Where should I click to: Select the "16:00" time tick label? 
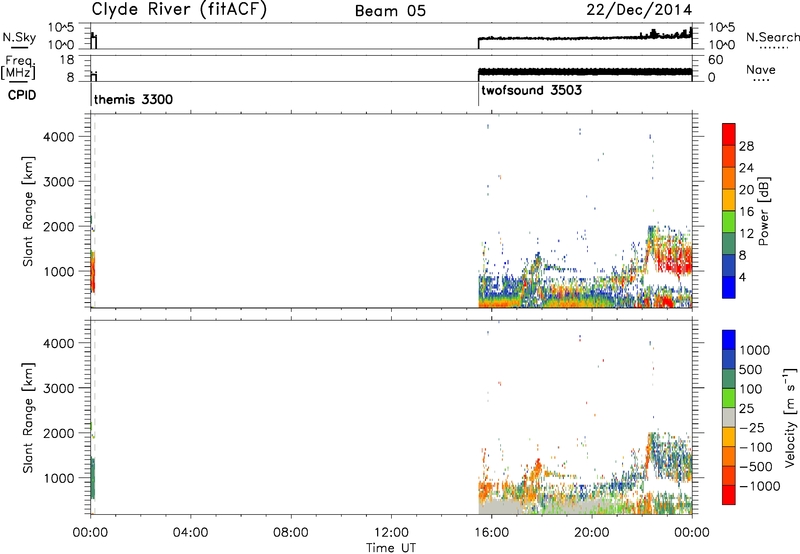(x=491, y=533)
